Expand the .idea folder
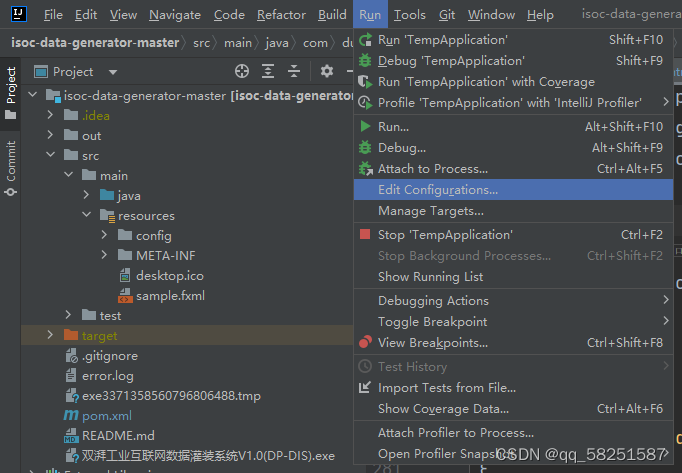 tap(50, 115)
